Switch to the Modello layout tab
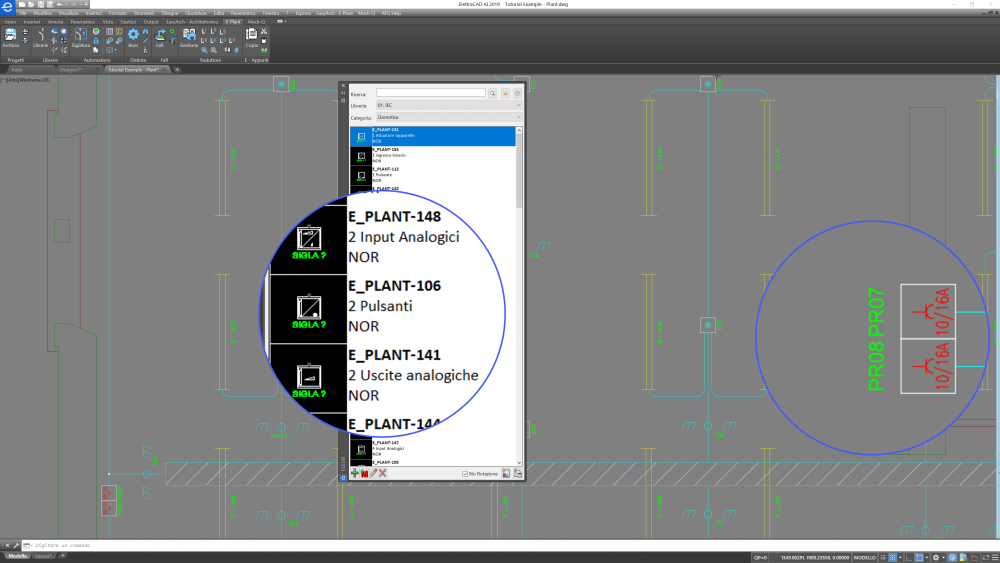Screen dimensions: 1000x563 click(x=17, y=556)
